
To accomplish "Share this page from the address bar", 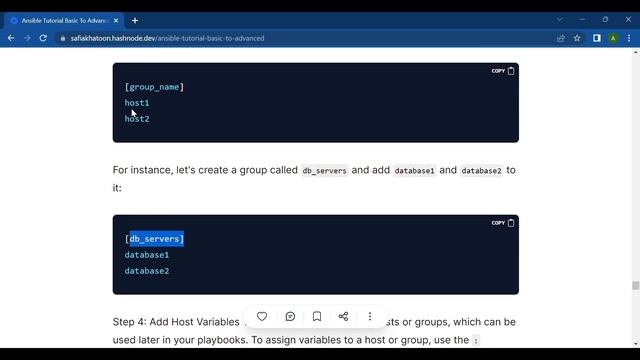I will [x=561, y=38].
